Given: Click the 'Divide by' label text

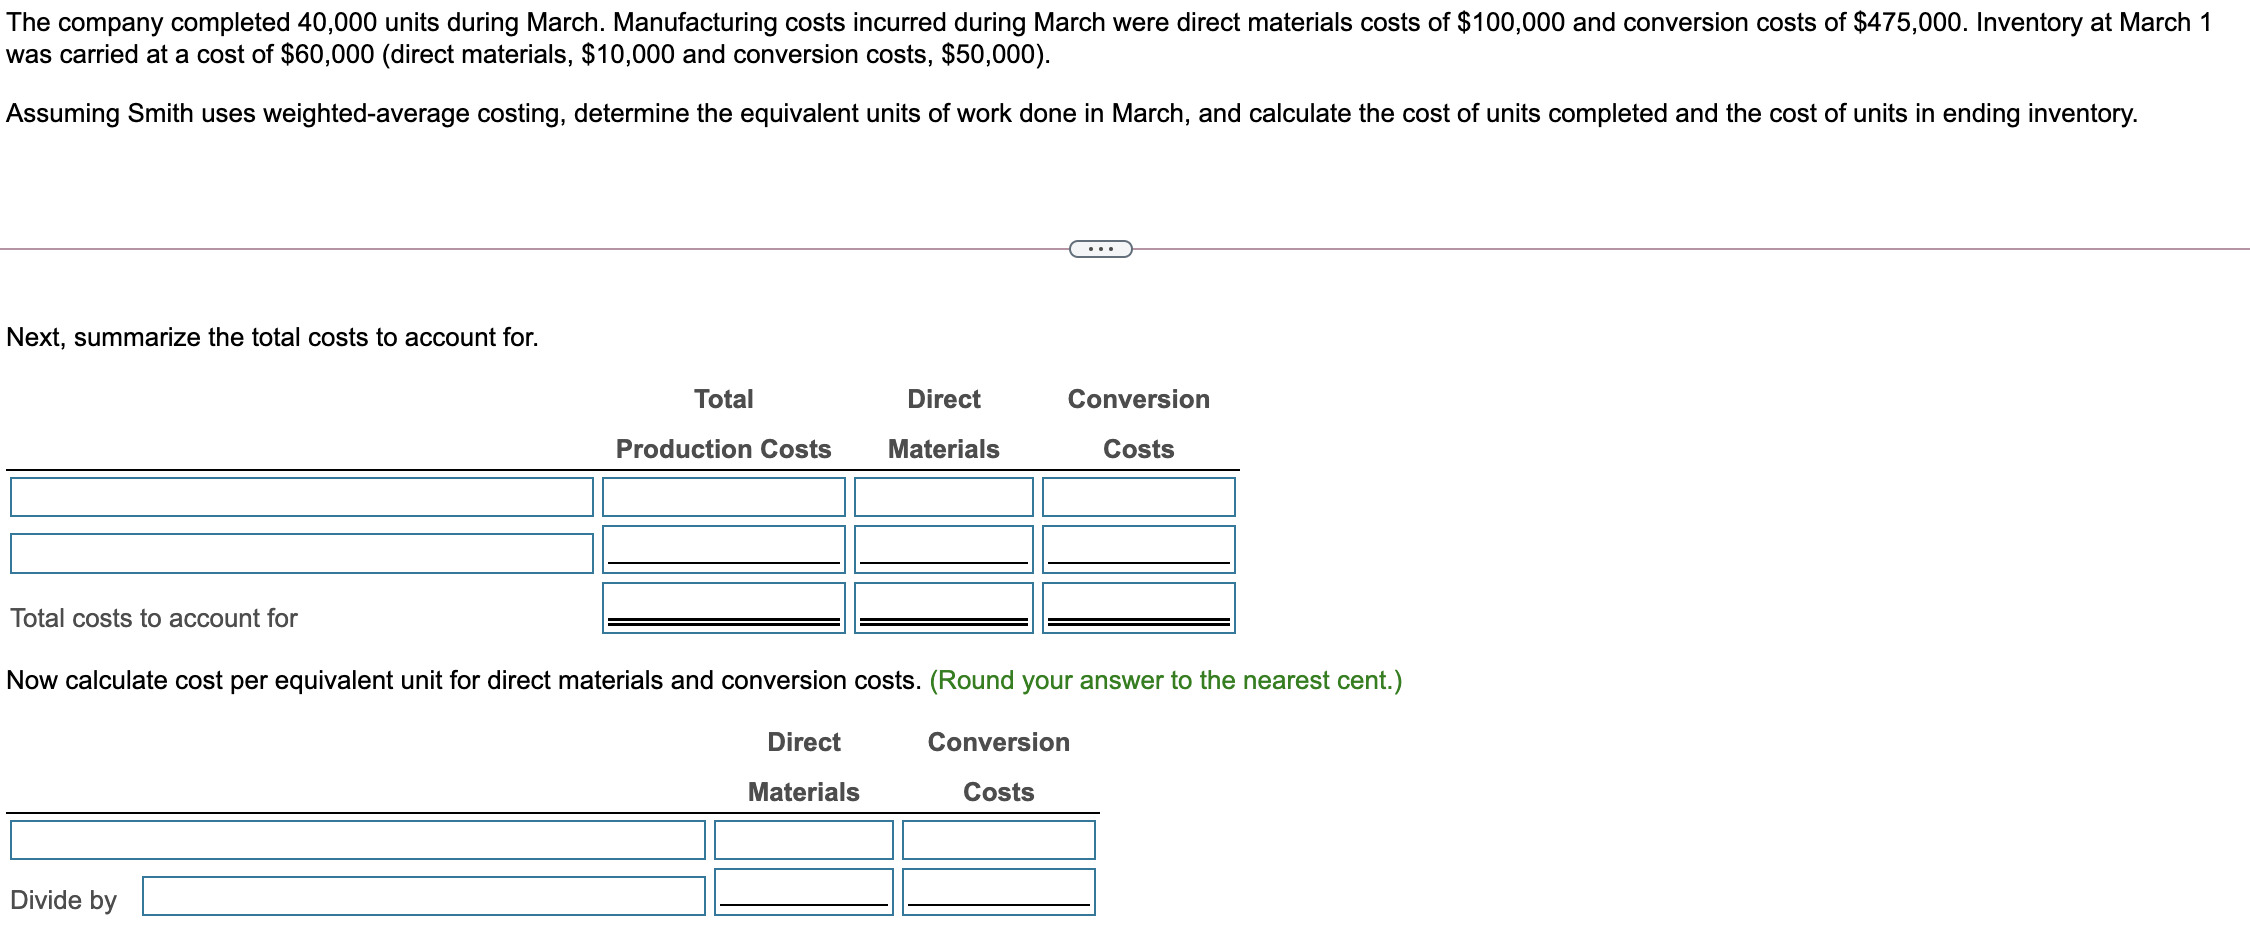Looking at the screenshot, I should click(64, 900).
